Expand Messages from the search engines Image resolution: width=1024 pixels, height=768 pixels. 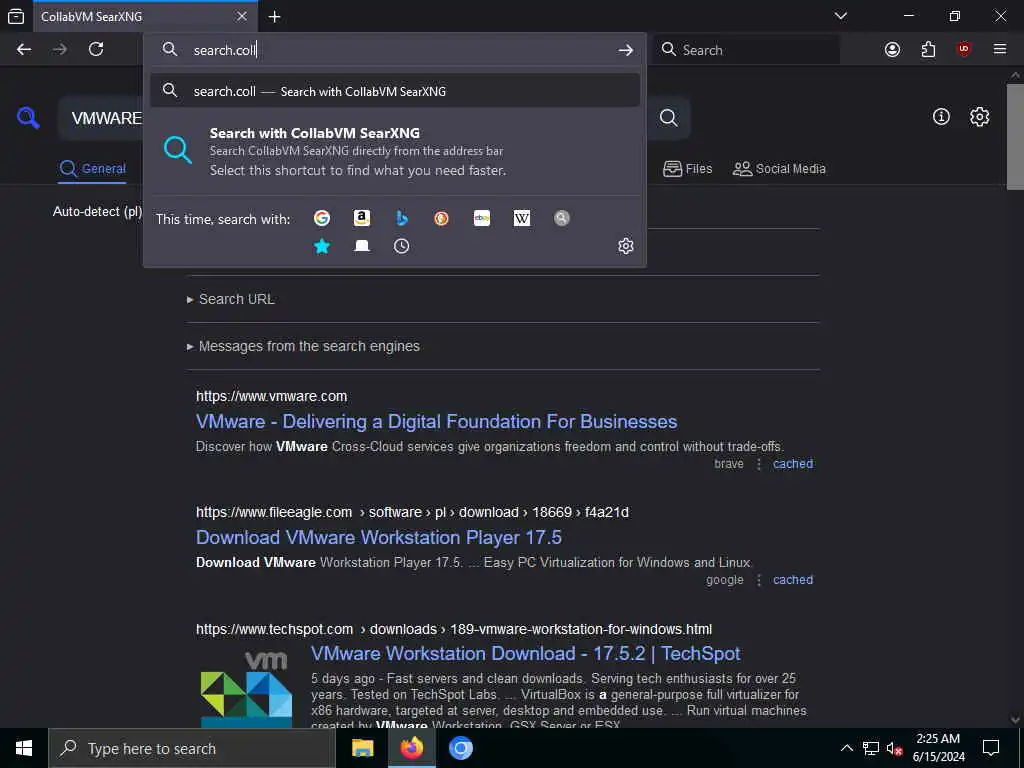[304, 346]
